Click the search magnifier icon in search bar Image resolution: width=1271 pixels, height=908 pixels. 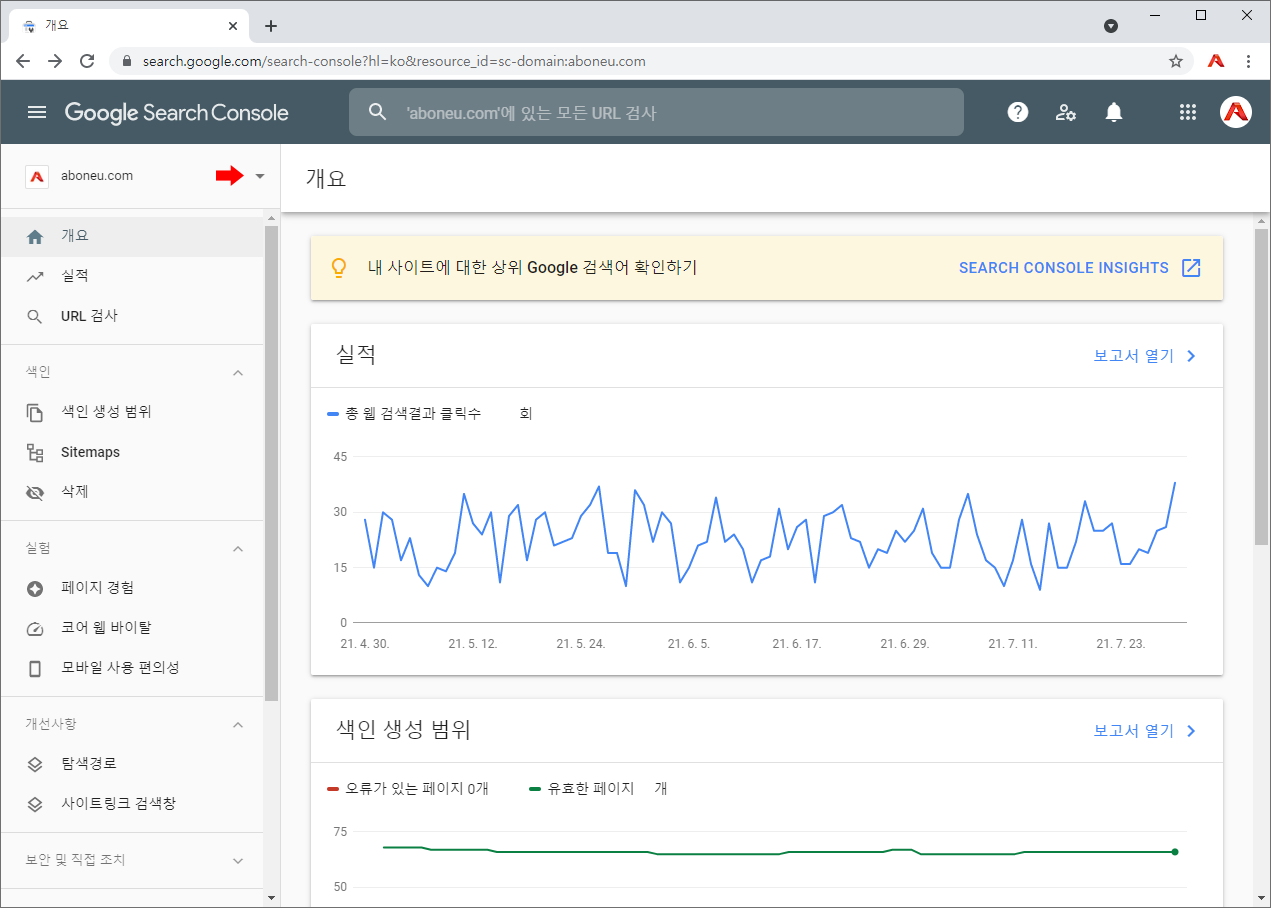377,112
